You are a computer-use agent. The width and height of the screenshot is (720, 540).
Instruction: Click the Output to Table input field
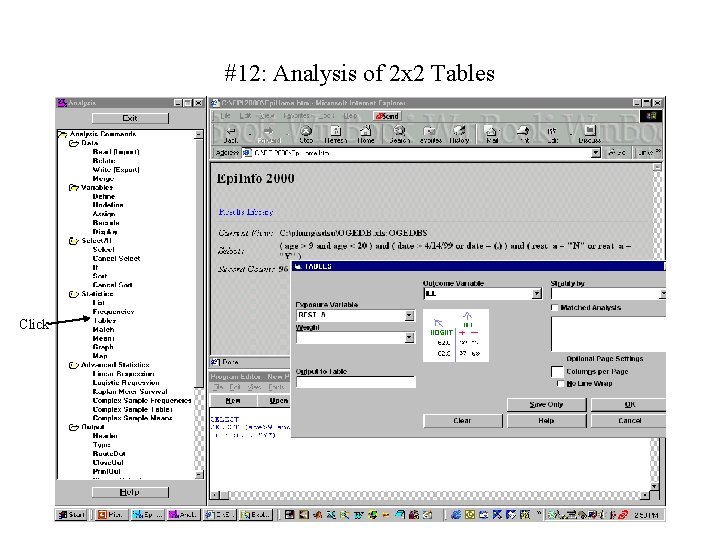(x=356, y=382)
